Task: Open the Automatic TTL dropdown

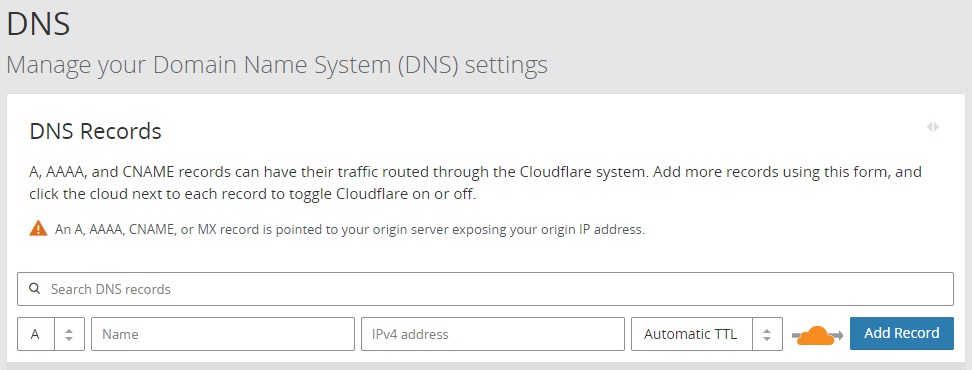Action: click(707, 334)
